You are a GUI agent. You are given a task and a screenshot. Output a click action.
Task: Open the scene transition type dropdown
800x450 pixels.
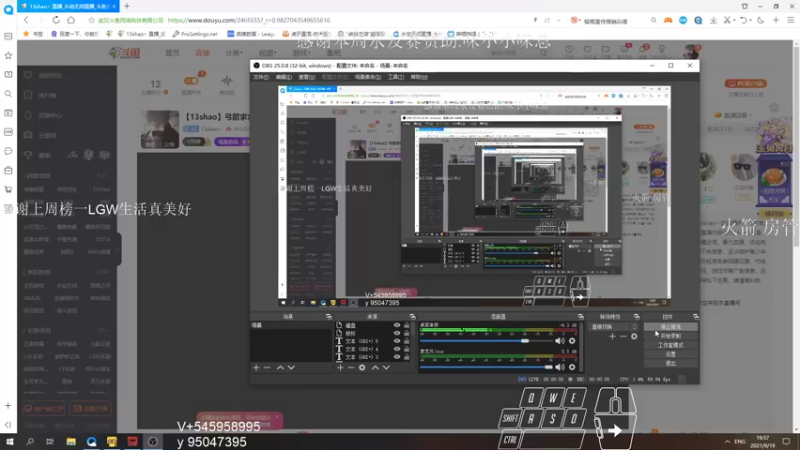click(x=614, y=327)
